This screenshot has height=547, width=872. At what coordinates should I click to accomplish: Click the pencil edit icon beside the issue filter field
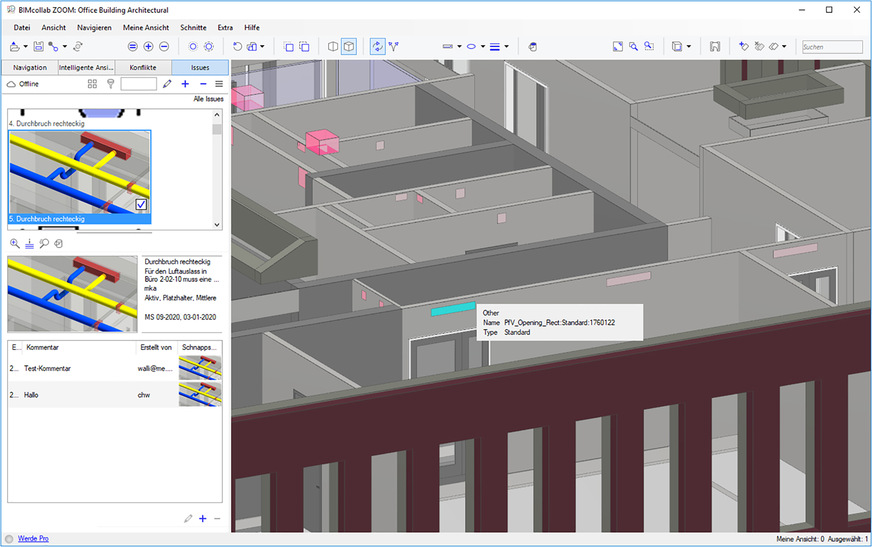167,84
